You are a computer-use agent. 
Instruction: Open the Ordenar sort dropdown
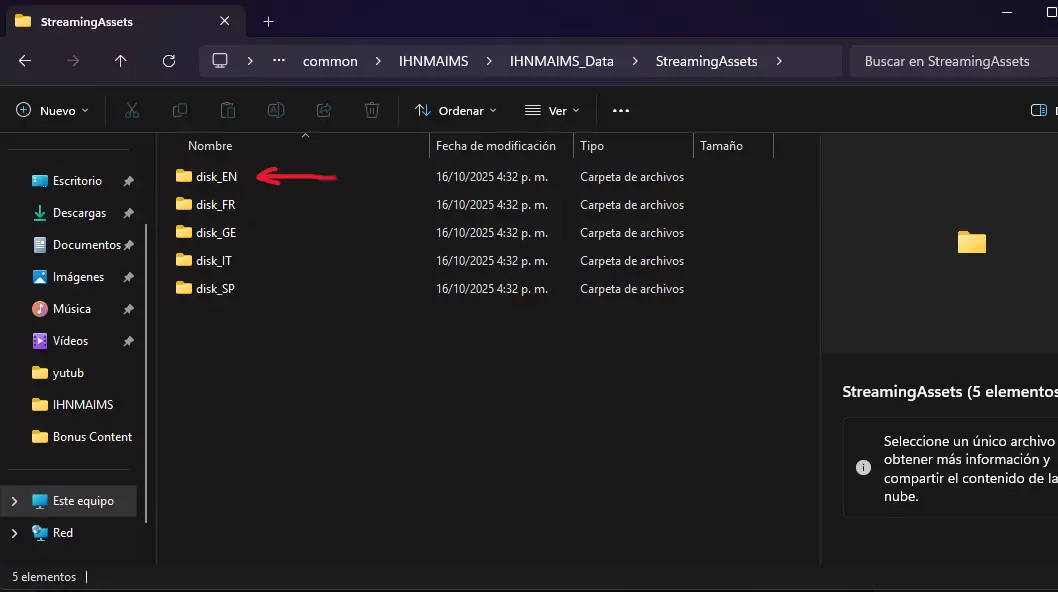pos(455,111)
